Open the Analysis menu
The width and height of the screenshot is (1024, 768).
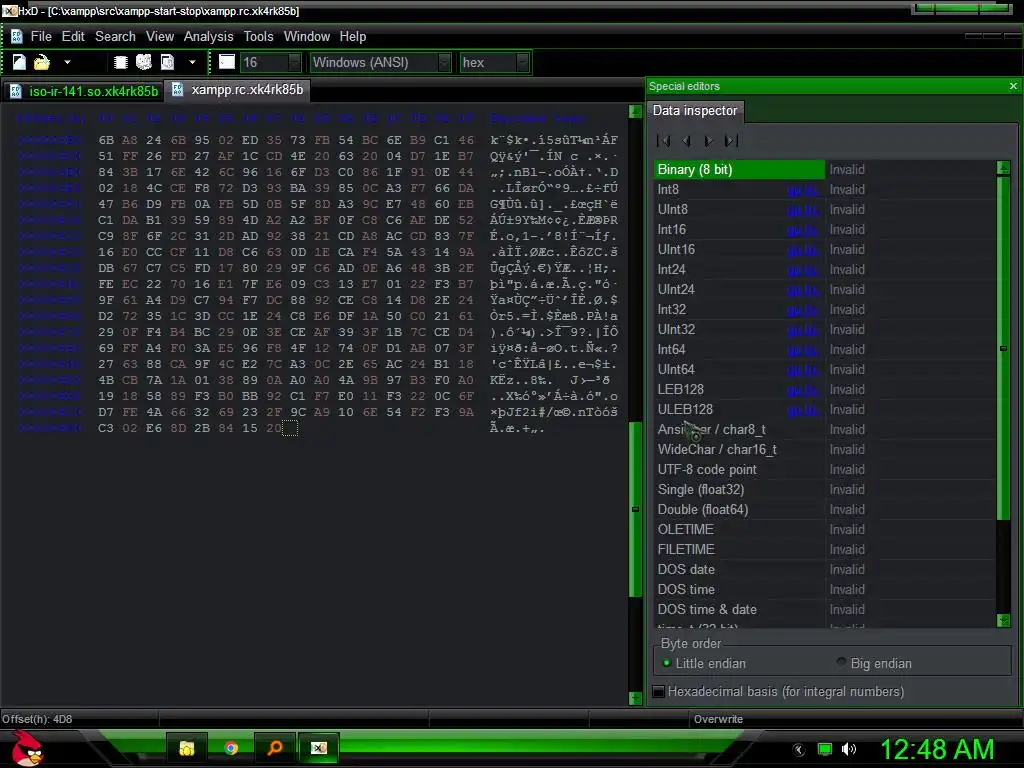coord(208,37)
